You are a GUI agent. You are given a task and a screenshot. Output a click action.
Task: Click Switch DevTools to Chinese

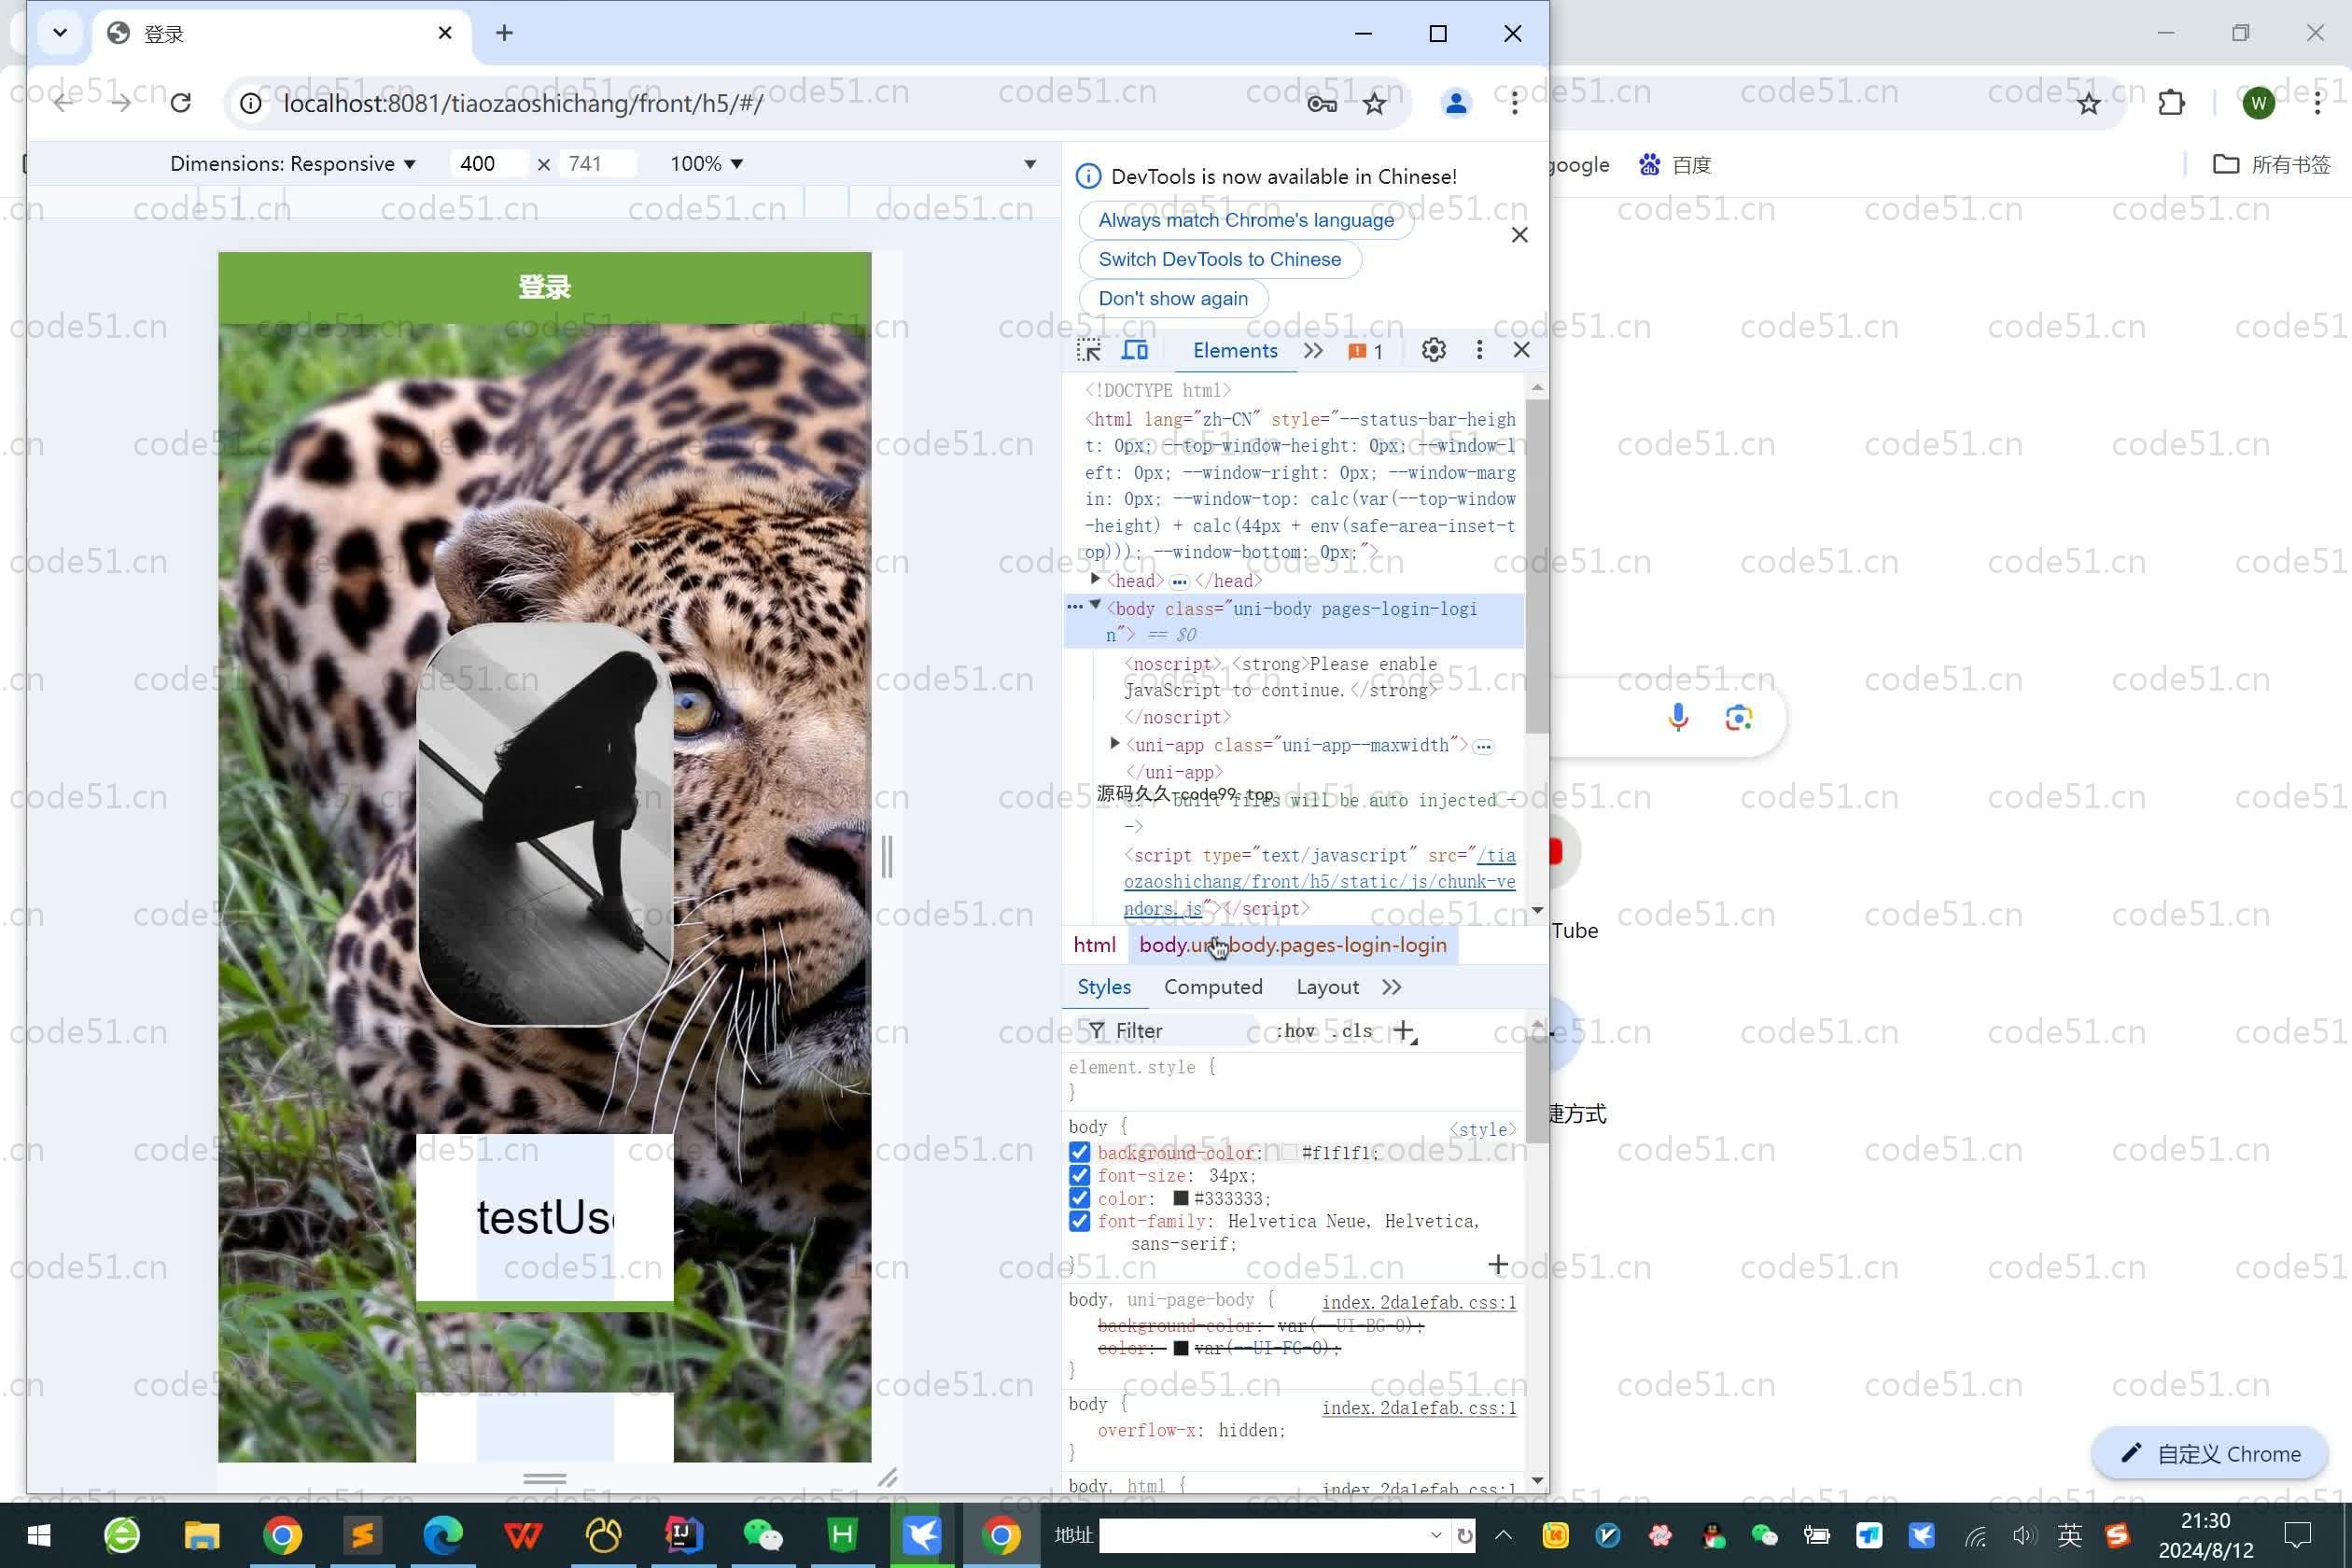(x=1219, y=260)
